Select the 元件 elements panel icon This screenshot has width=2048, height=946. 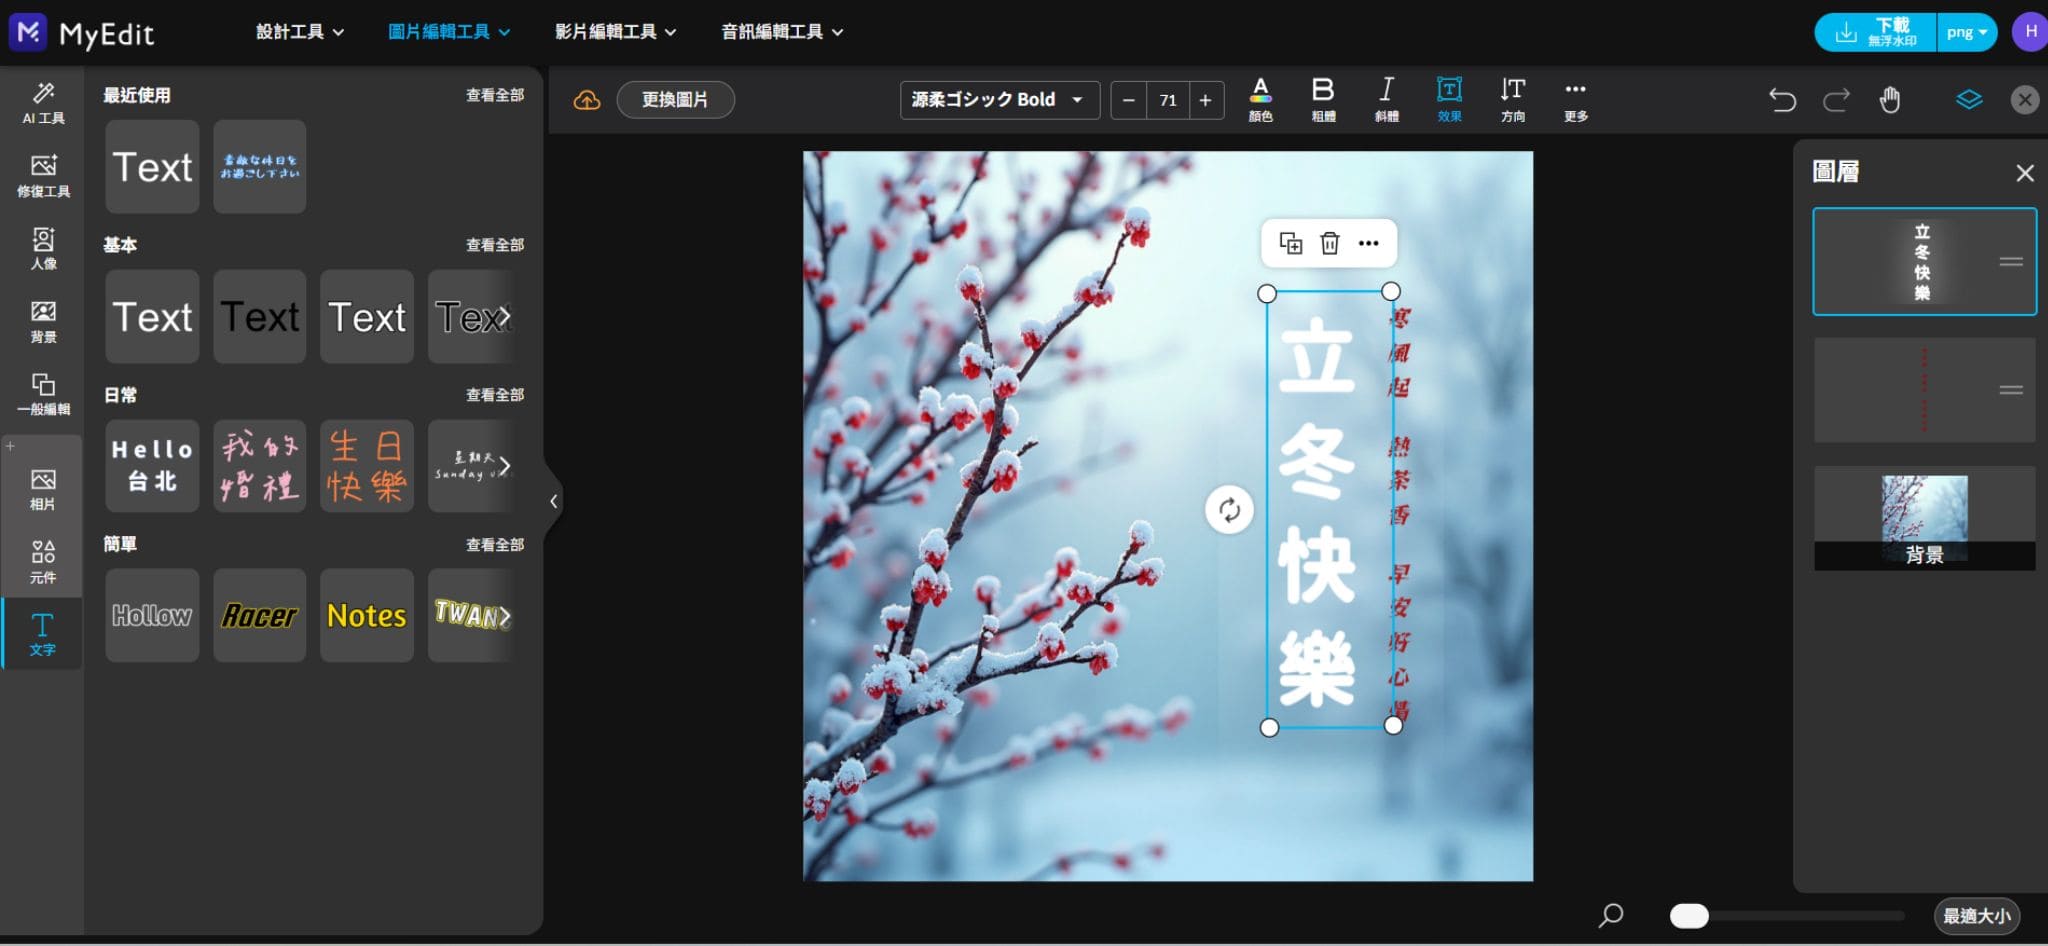coord(43,561)
